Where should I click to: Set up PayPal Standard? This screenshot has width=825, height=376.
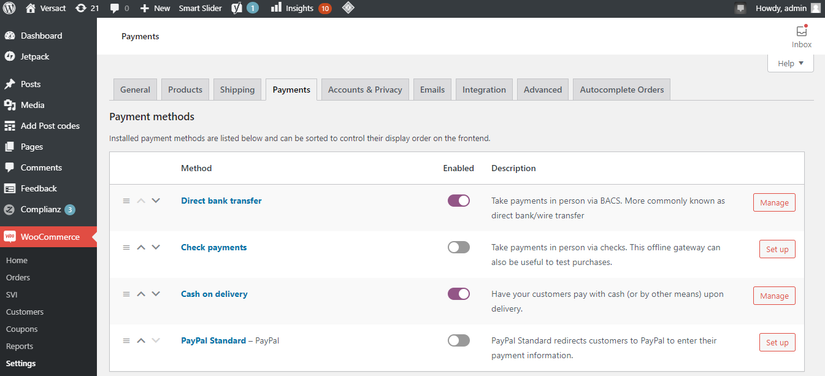pos(777,342)
